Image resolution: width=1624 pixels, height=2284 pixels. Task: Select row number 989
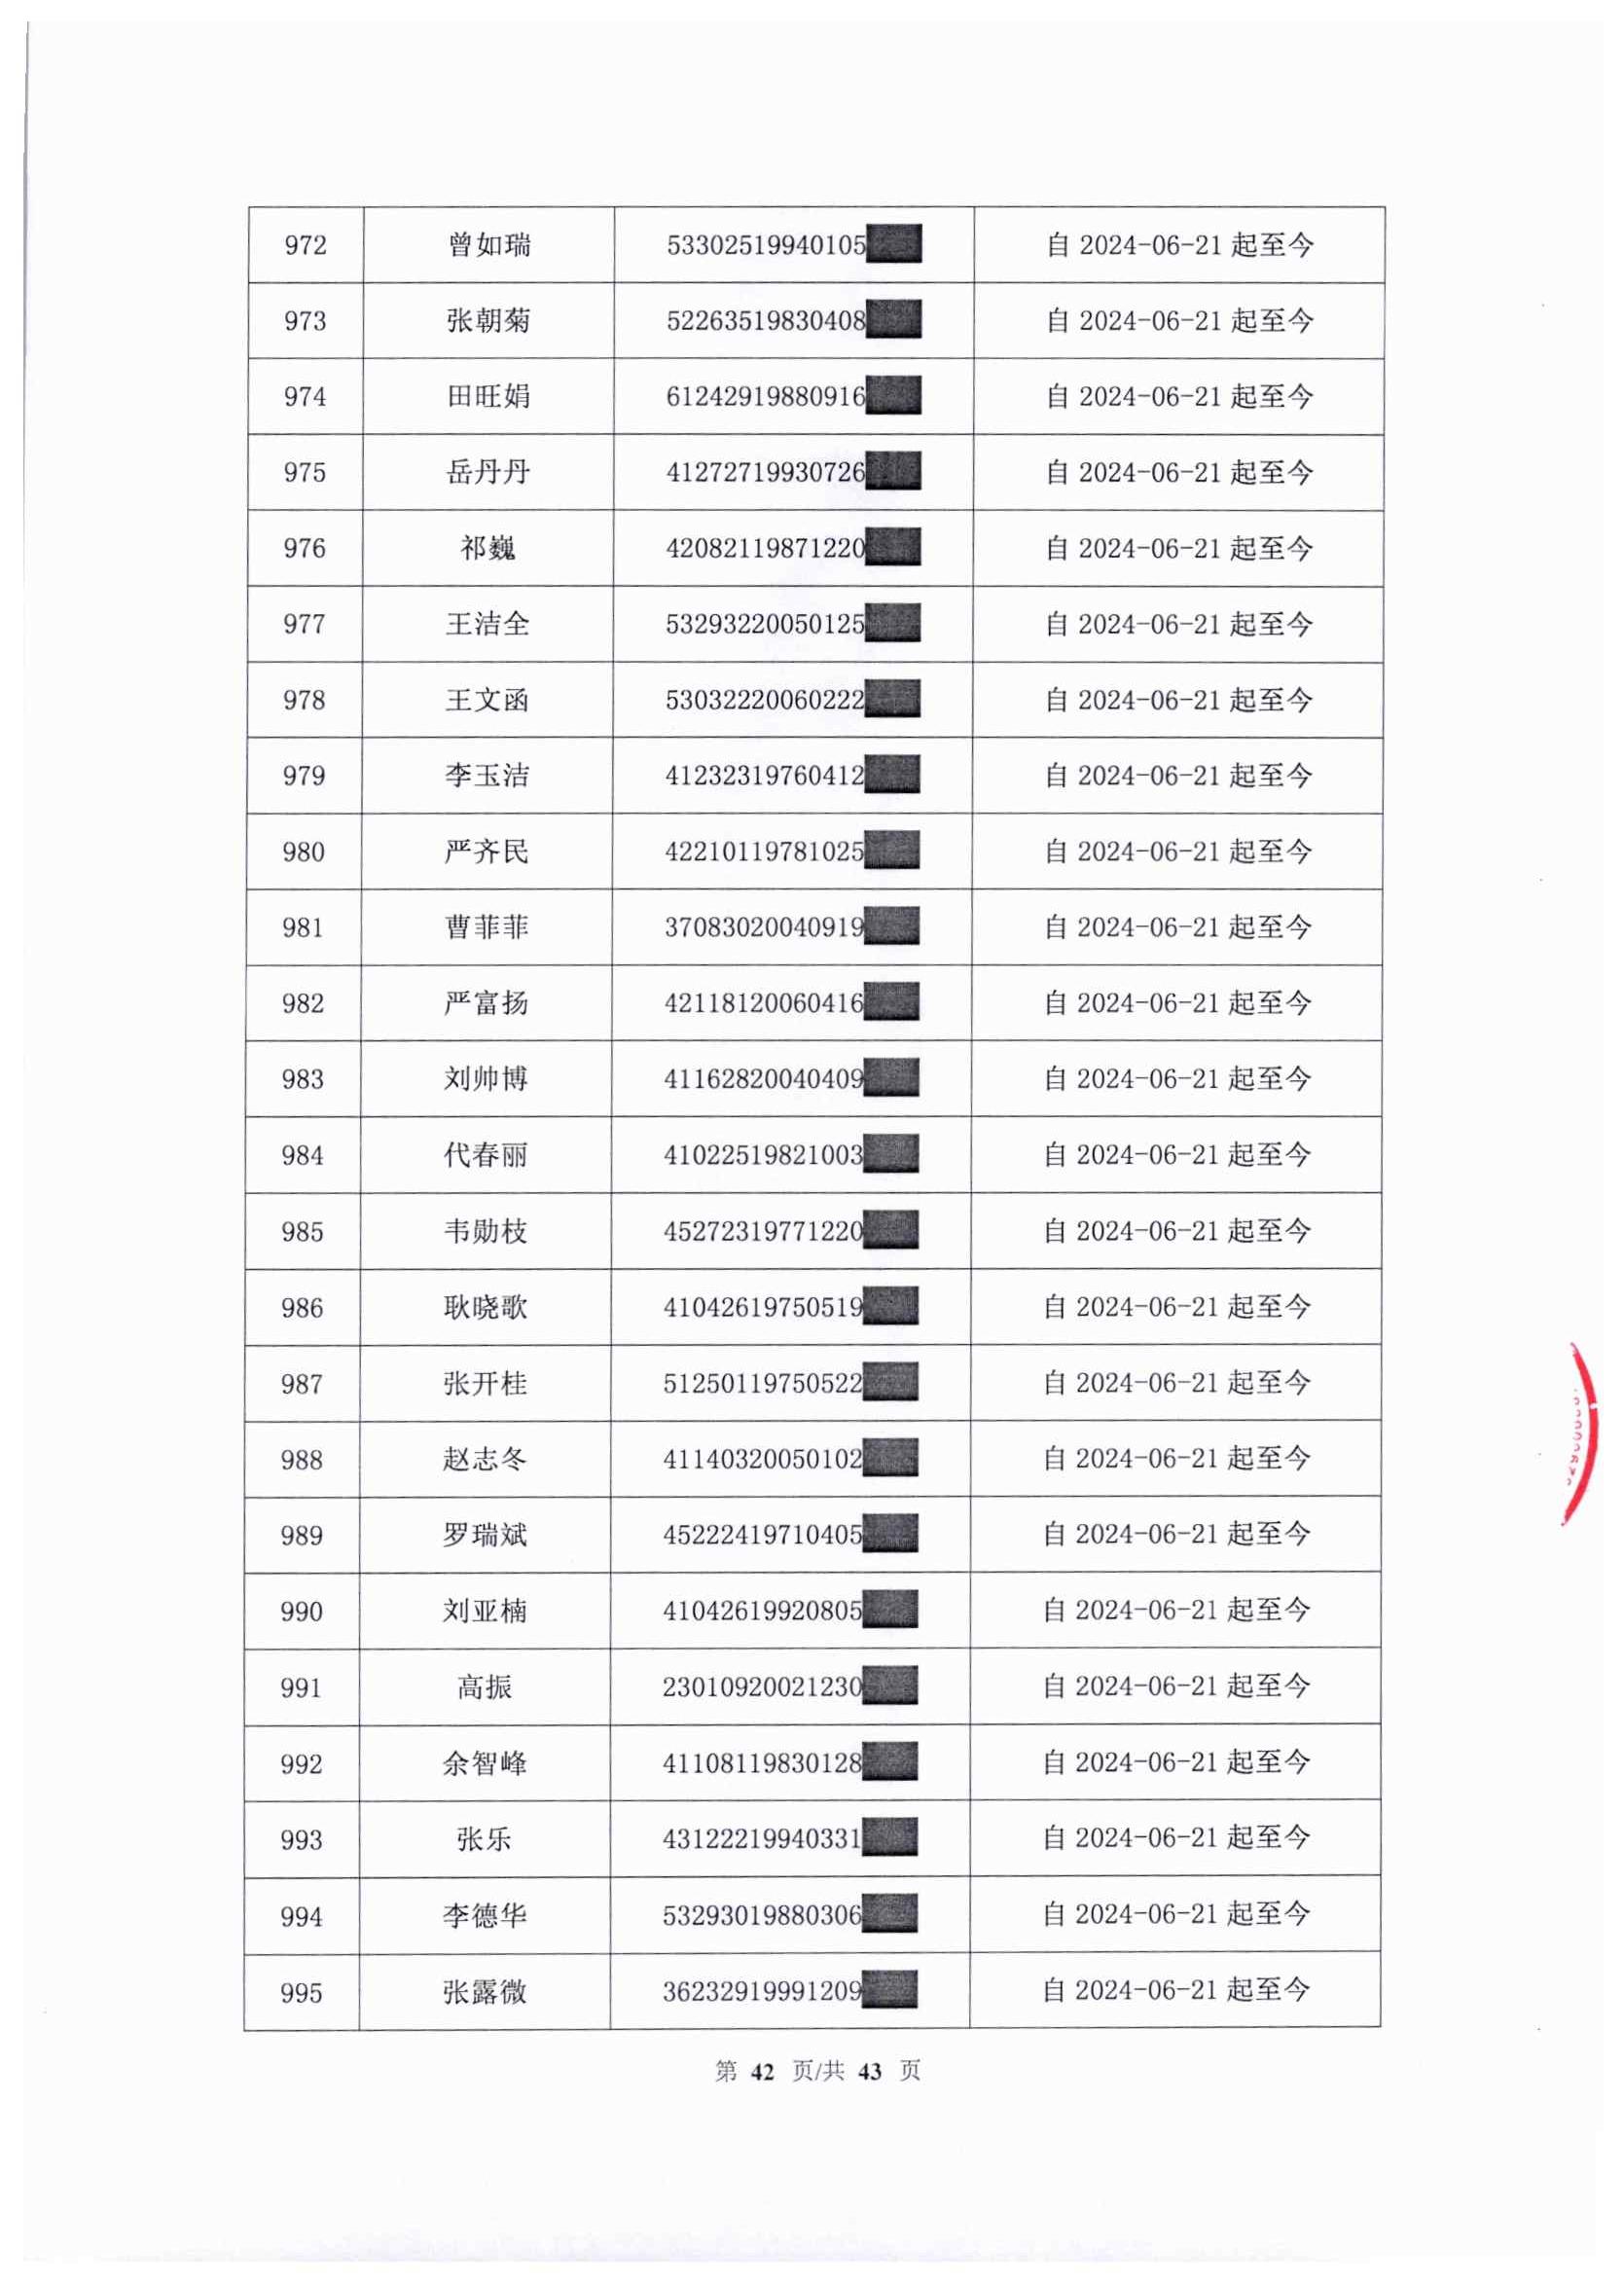click(x=302, y=1535)
